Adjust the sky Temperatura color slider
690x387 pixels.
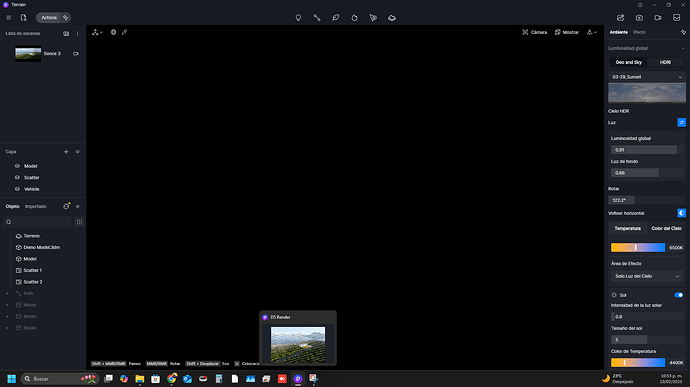tap(638, 247)
